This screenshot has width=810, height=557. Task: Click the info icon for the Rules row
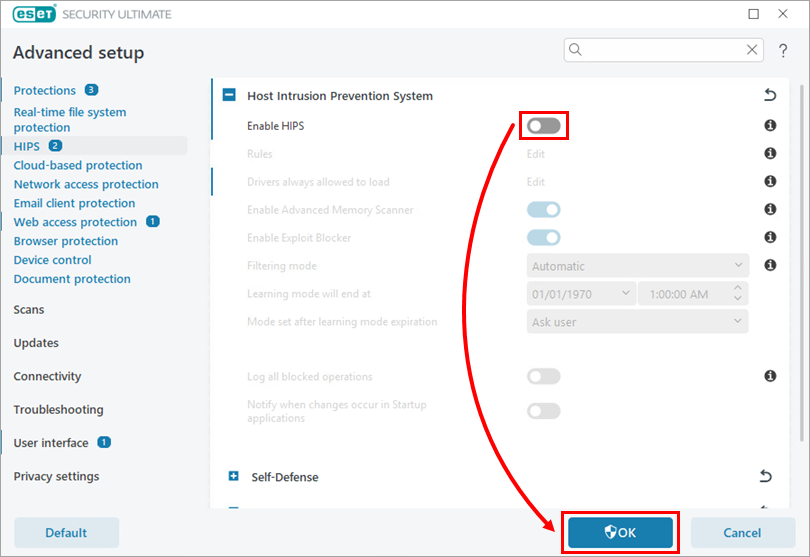770,154
